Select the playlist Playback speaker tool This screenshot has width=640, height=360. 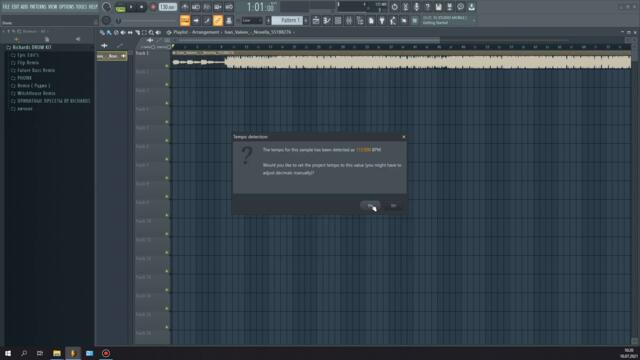158,32
